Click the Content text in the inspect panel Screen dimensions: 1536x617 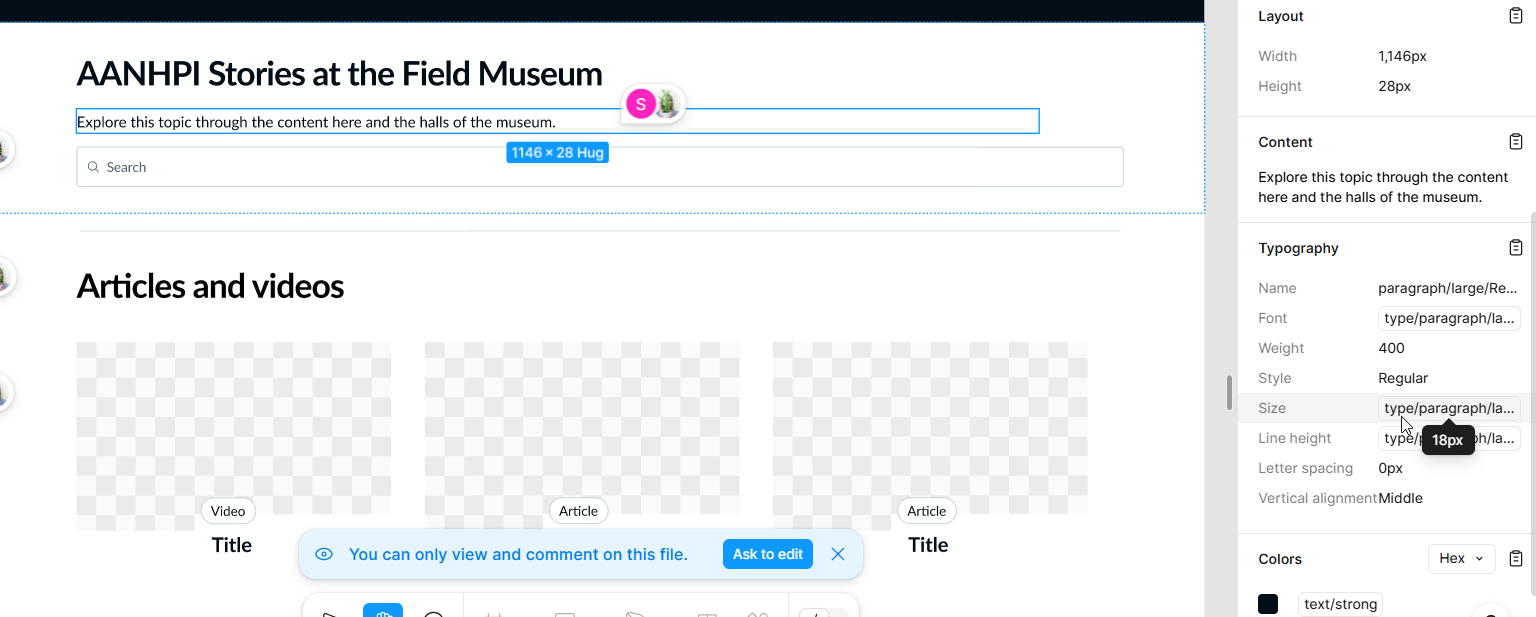(1383, 187)
